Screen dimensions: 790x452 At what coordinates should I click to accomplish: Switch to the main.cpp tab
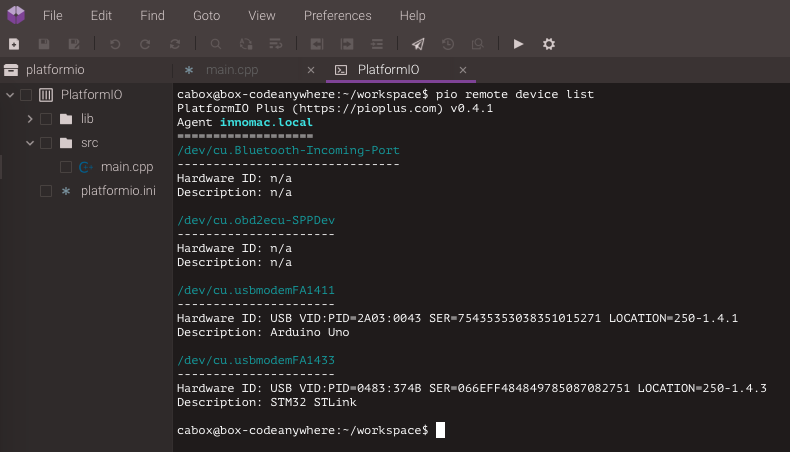coord(232,70)
